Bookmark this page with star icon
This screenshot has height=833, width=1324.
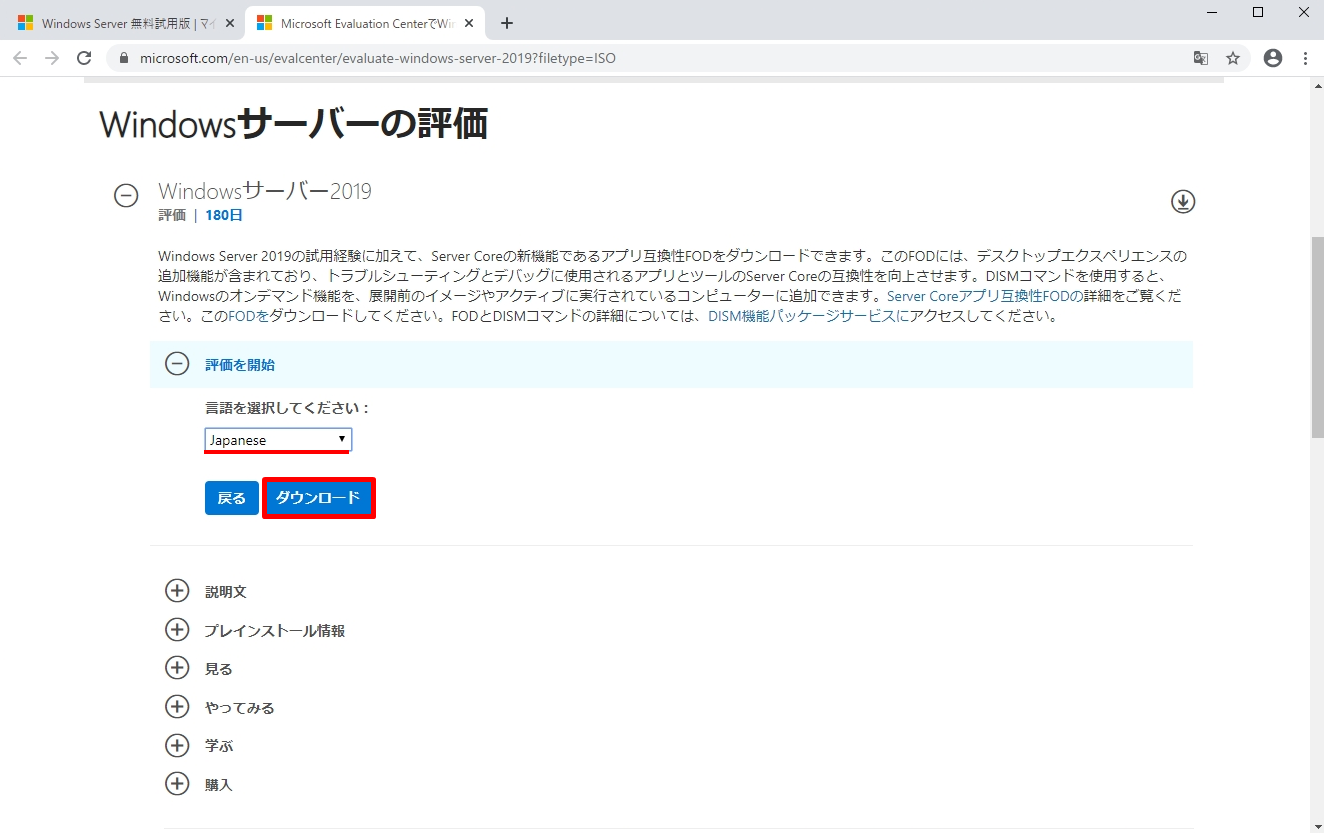[1233, 58]
